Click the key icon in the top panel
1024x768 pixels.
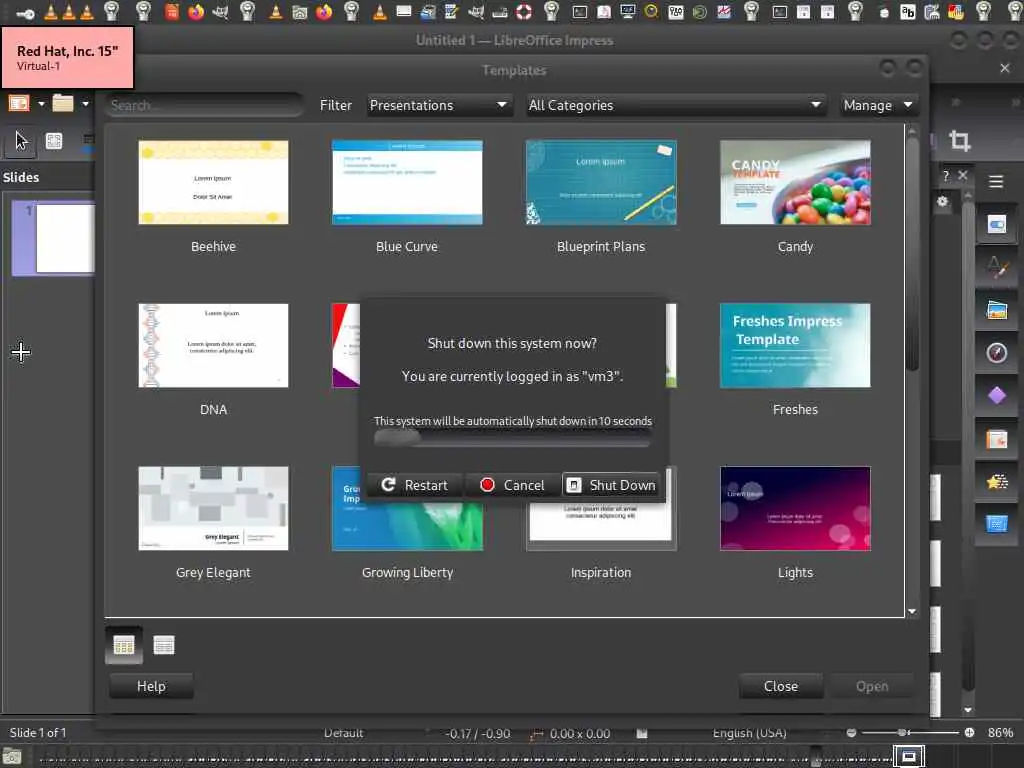25,13
